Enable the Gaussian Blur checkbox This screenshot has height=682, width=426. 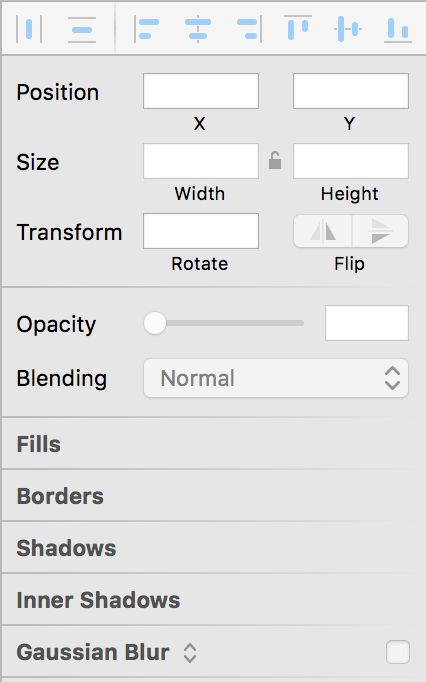398,652
